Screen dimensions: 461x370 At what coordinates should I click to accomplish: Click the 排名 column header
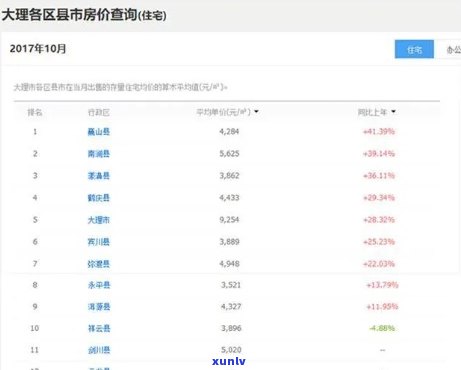pos(35,112)
